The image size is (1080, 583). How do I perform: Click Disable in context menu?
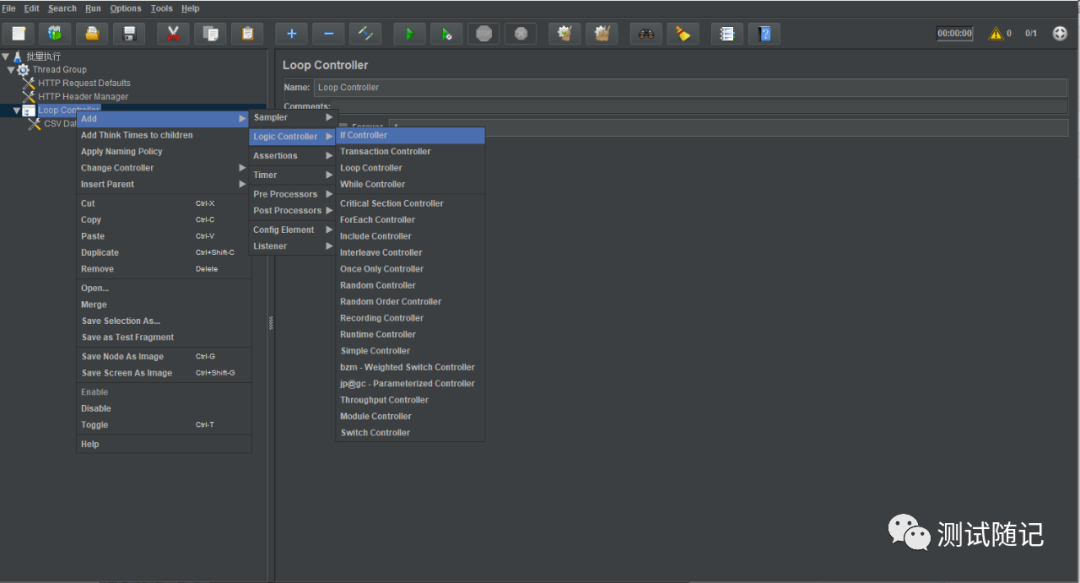(x=163, y=409)
